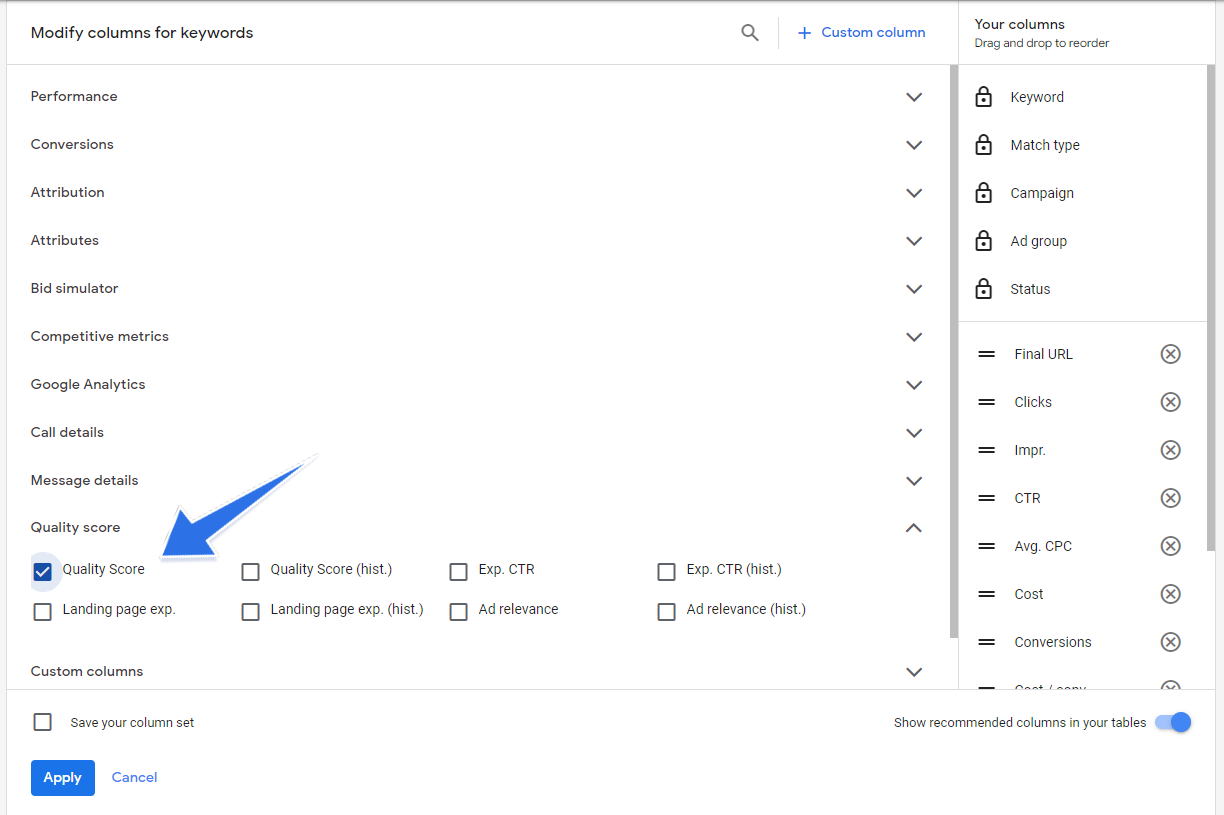Click the Match type column label
Viewport: 1224px width, 815px height.
pyautogui.click(x=1045, y=145)
